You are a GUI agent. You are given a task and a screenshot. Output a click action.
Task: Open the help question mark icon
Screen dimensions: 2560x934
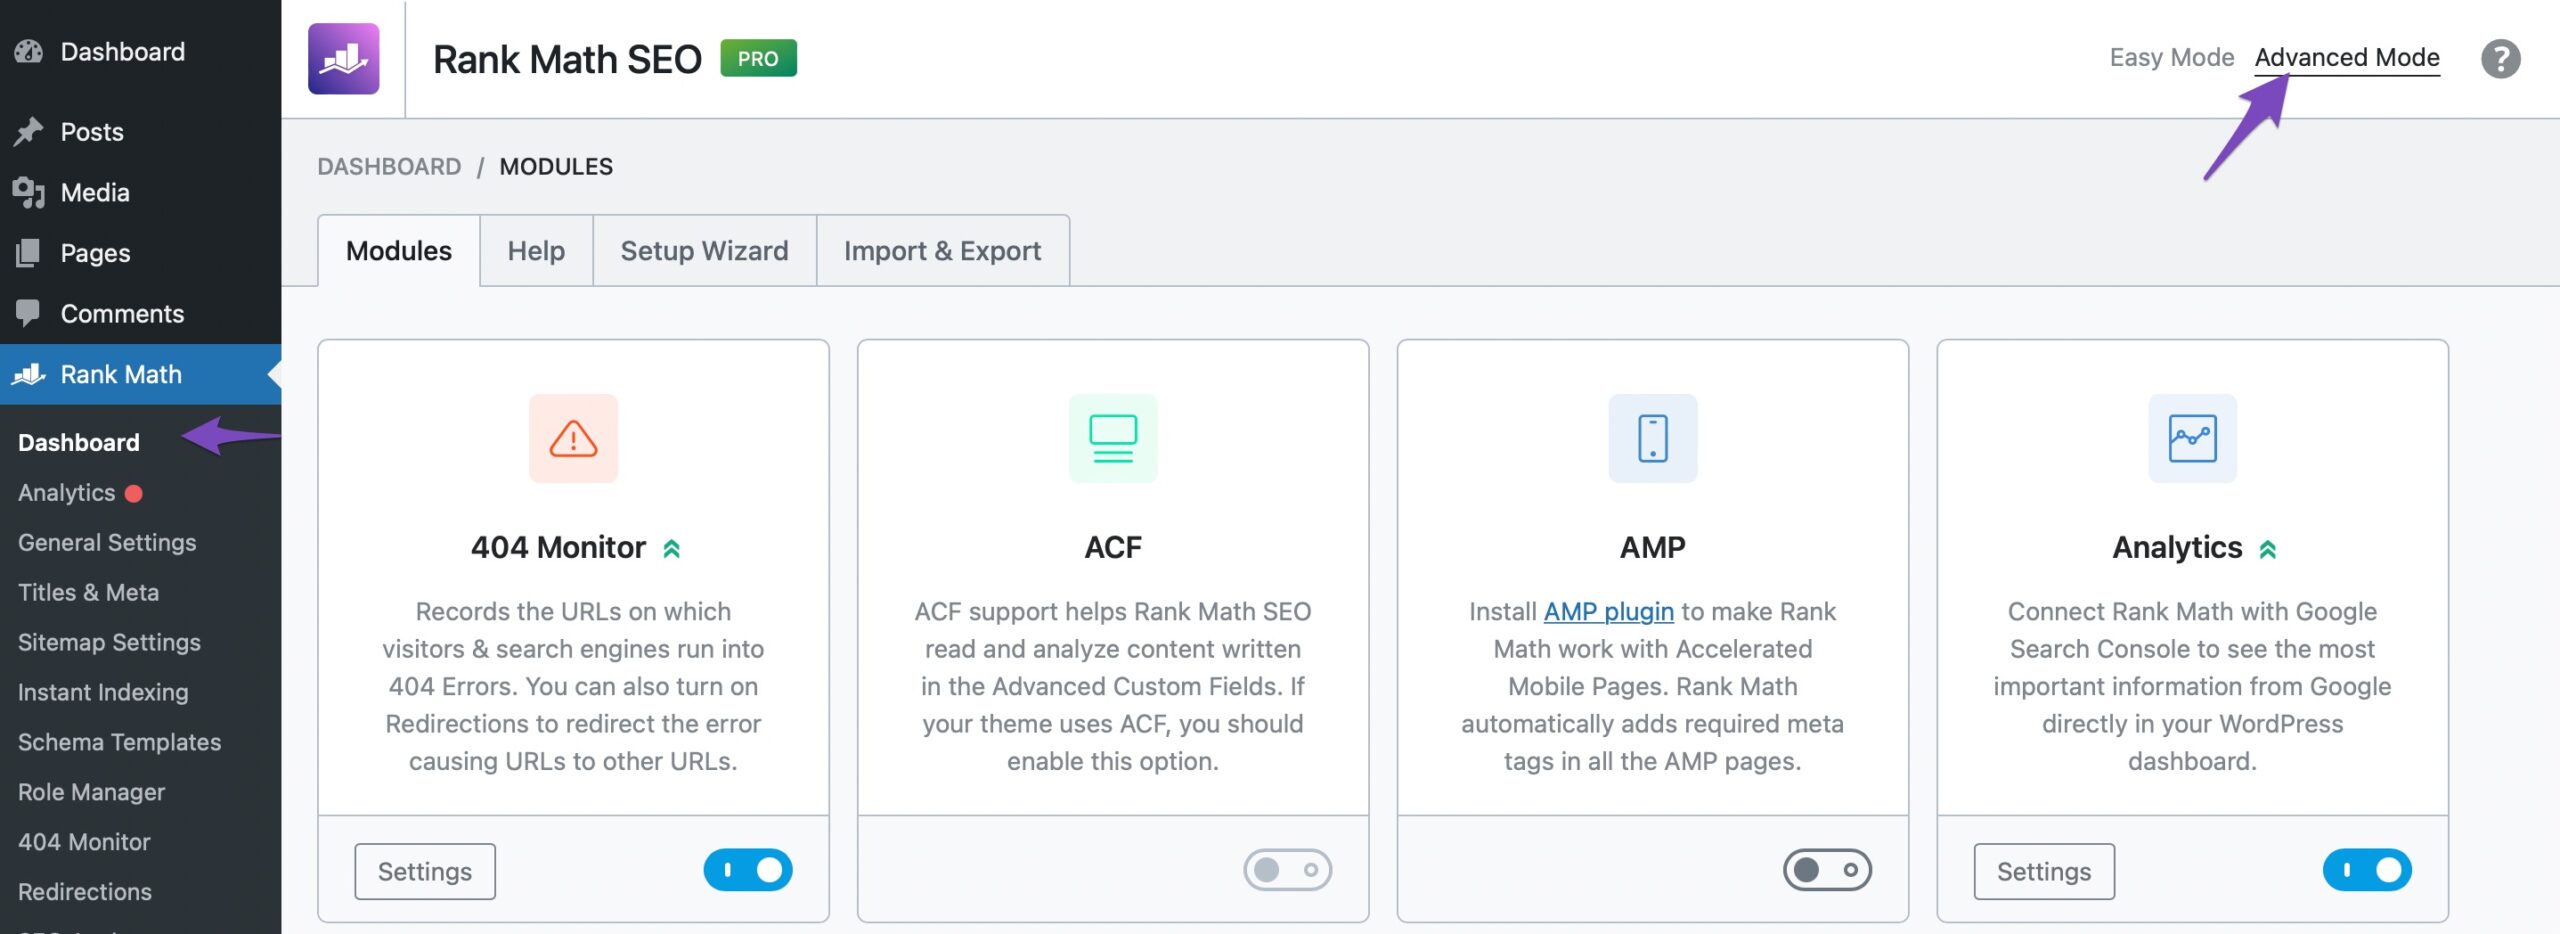click(2500, 59)
